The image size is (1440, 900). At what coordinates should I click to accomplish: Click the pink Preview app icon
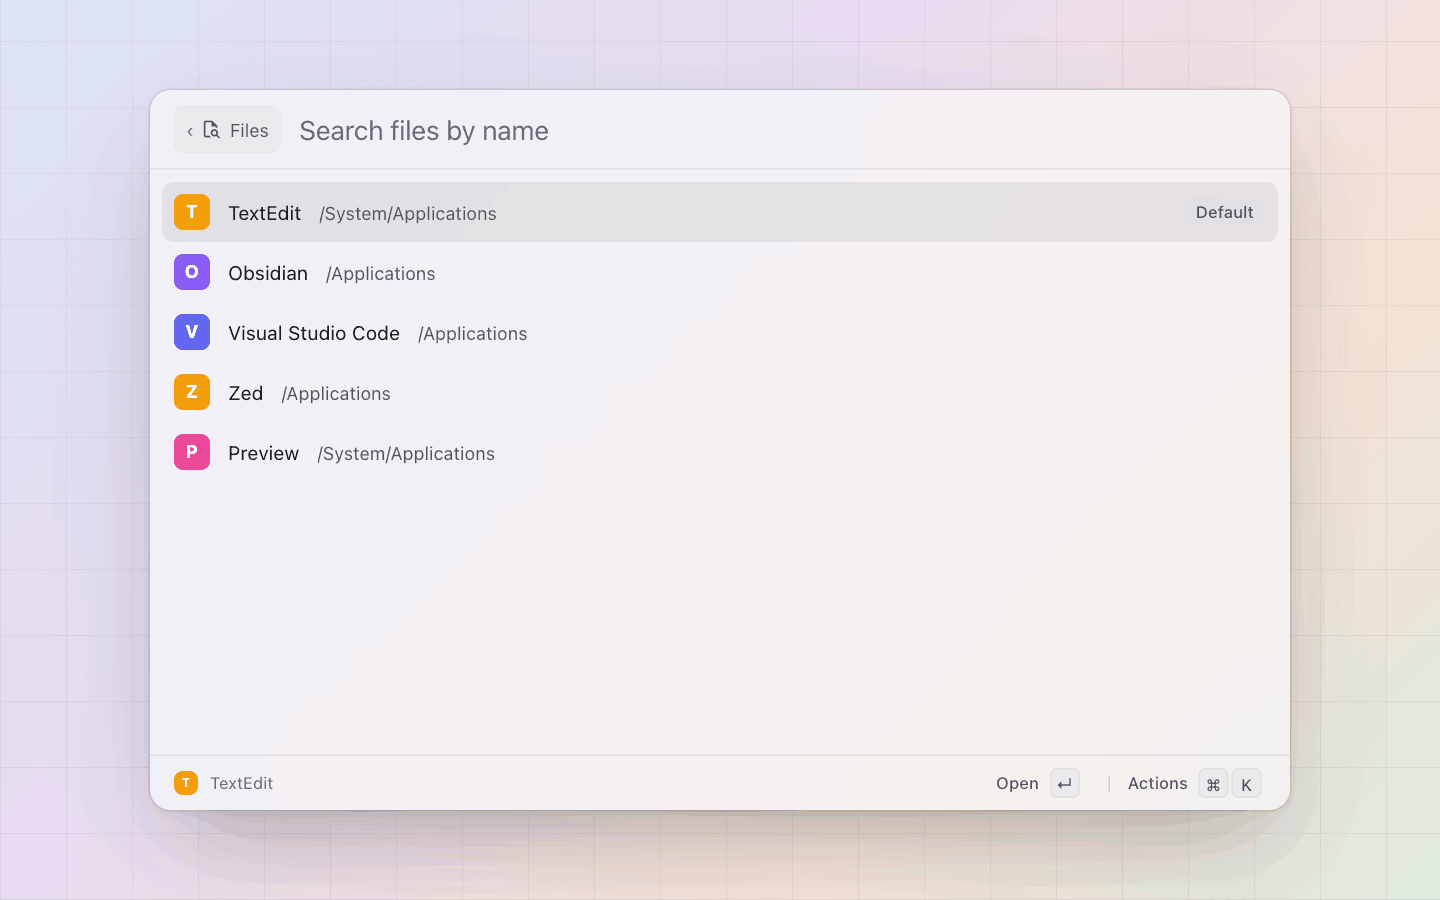point(192,452)
